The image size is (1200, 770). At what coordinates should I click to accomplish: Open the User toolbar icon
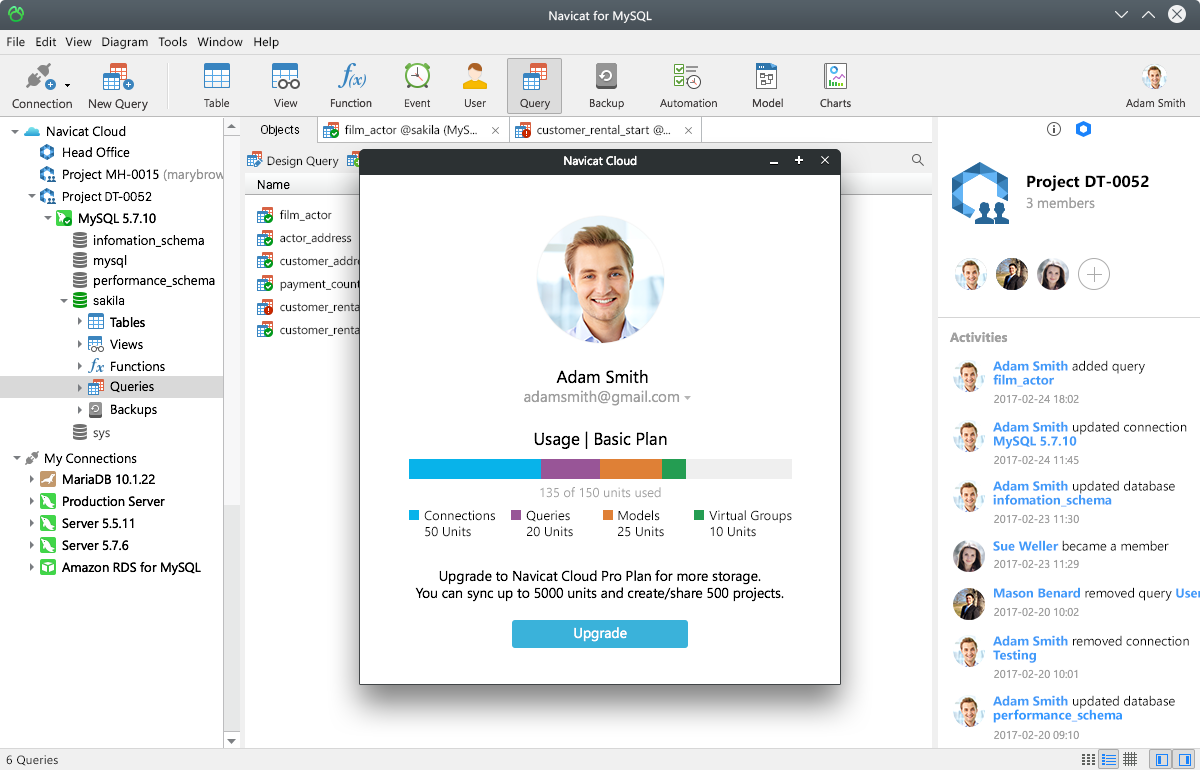(x=475, y=85)
